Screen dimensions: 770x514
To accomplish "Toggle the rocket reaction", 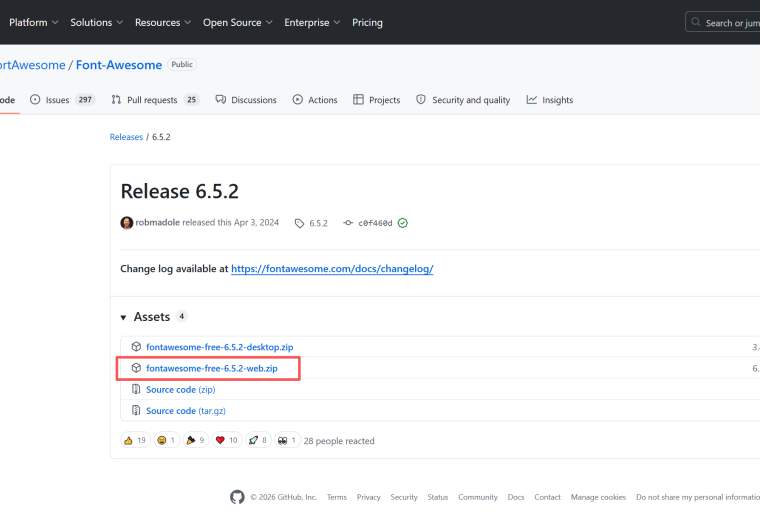I will pos(258,440).
